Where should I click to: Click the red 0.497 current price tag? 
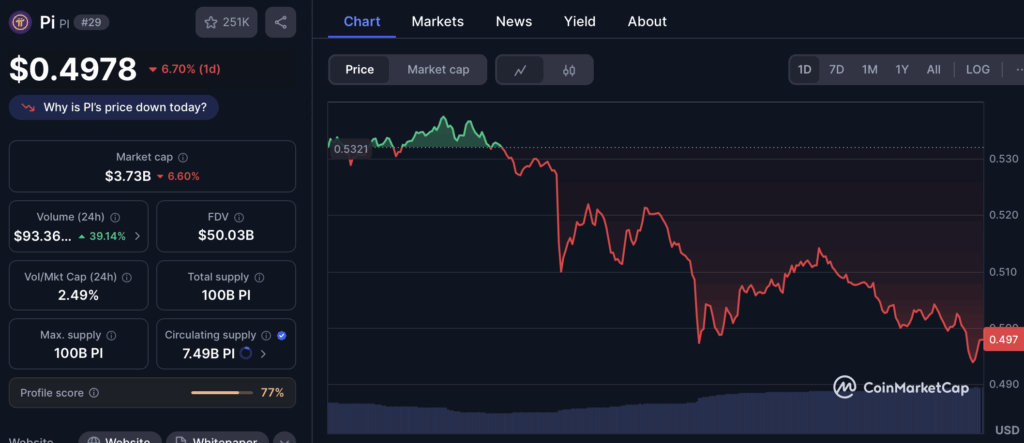coord(1004,339)
